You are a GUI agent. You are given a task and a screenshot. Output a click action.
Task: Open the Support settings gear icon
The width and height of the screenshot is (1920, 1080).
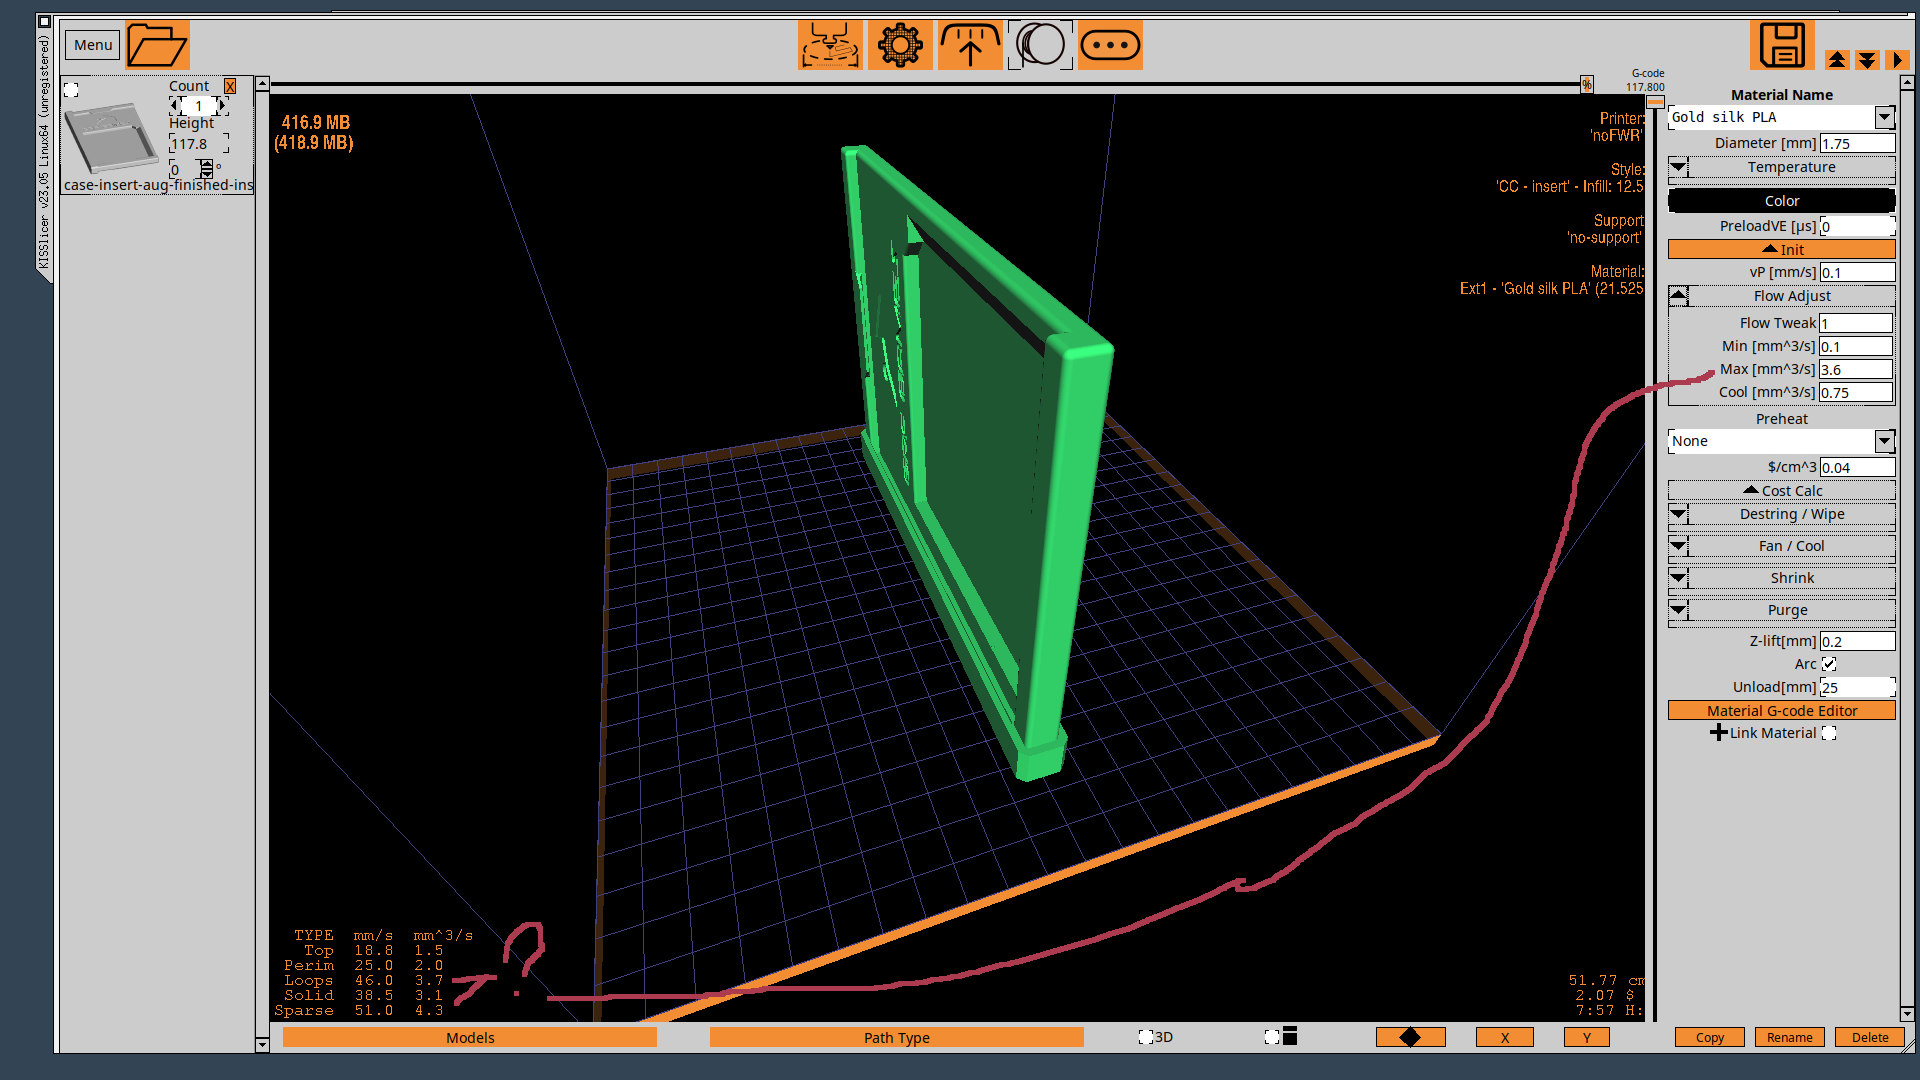(900, 45)
